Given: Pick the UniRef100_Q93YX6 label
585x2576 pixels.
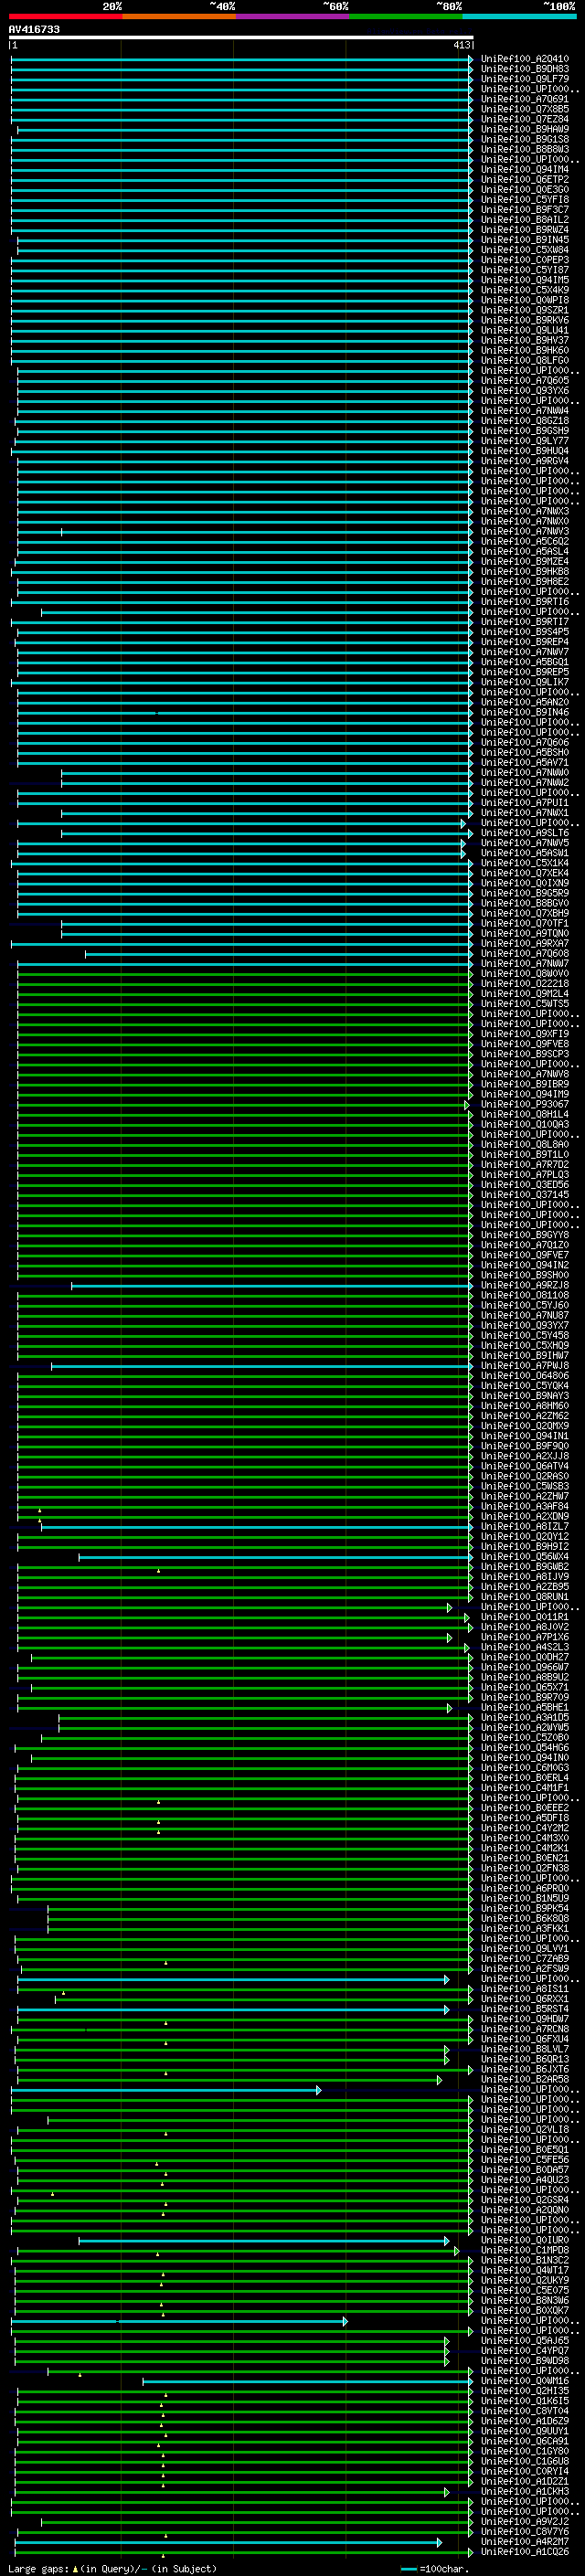Looking at the screenshot, I should coord(525,390).
